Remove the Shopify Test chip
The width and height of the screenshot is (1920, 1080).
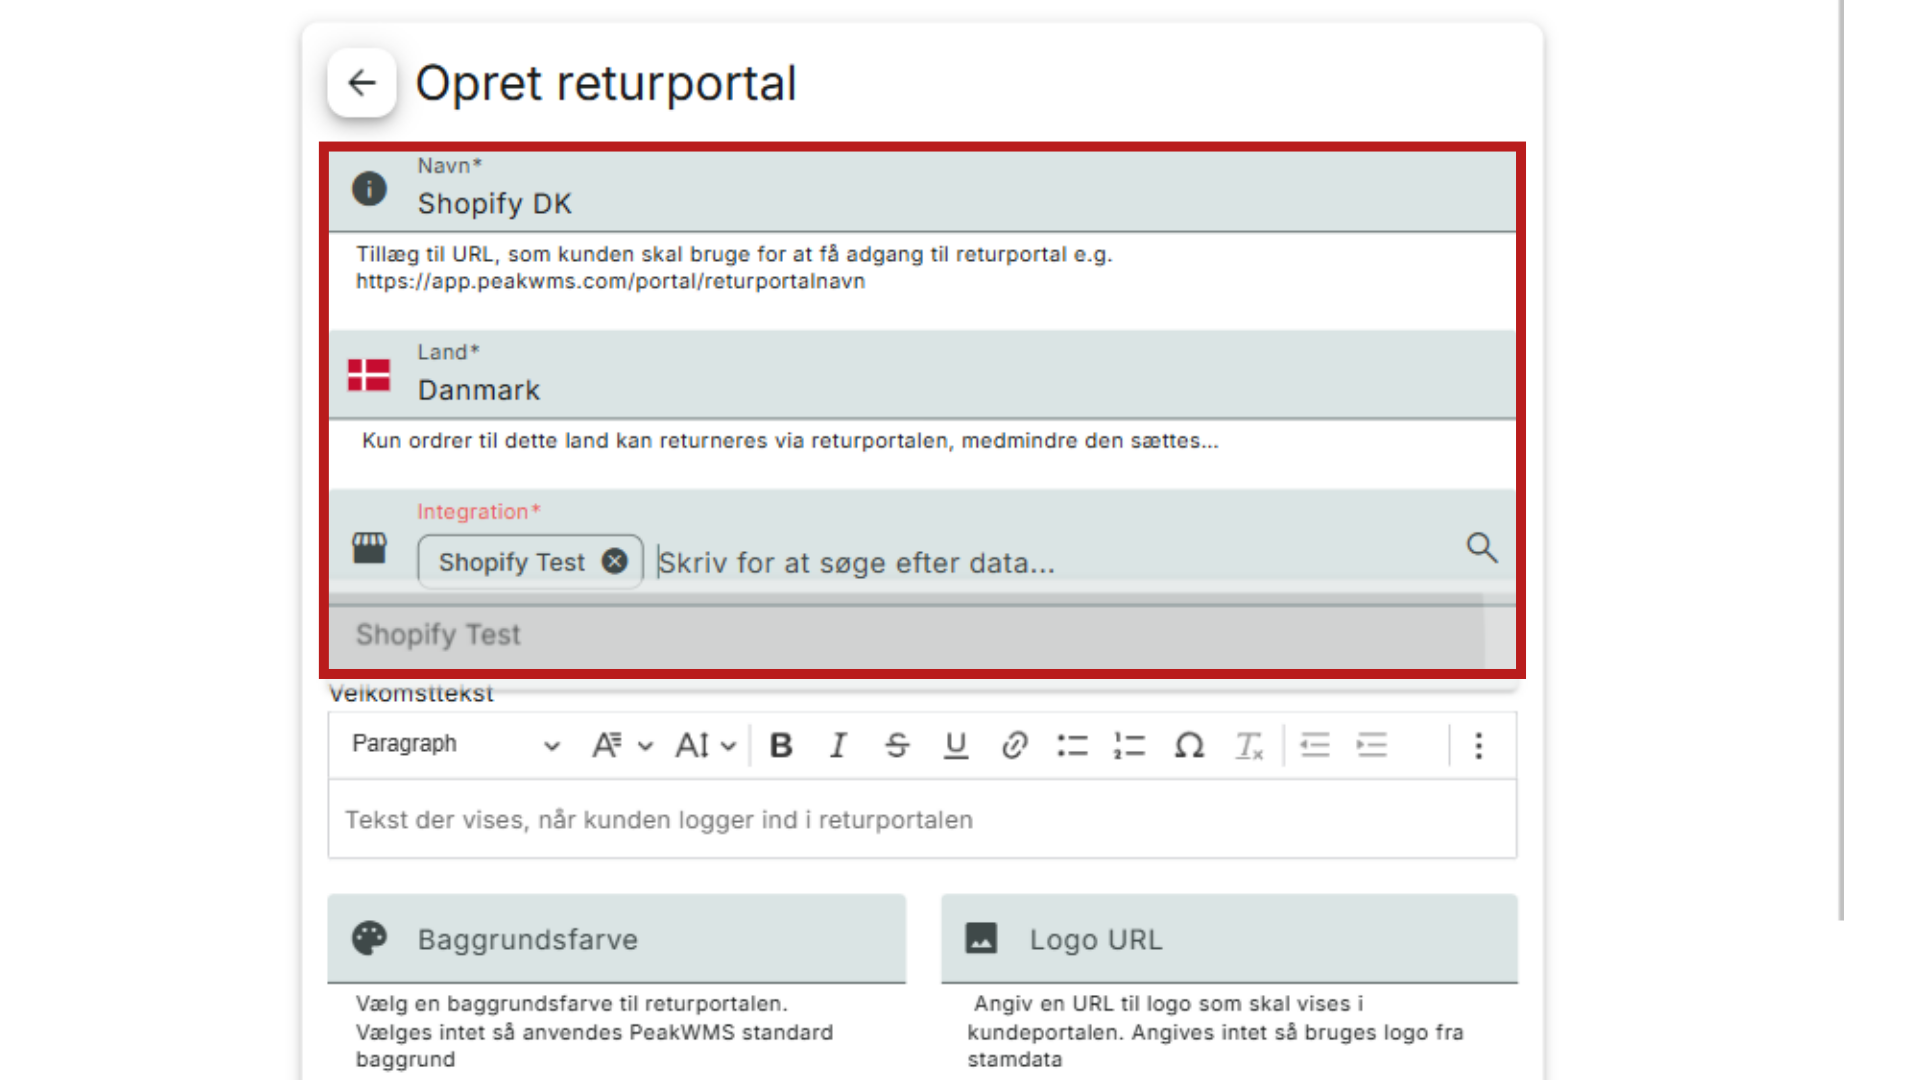(615, 562)
